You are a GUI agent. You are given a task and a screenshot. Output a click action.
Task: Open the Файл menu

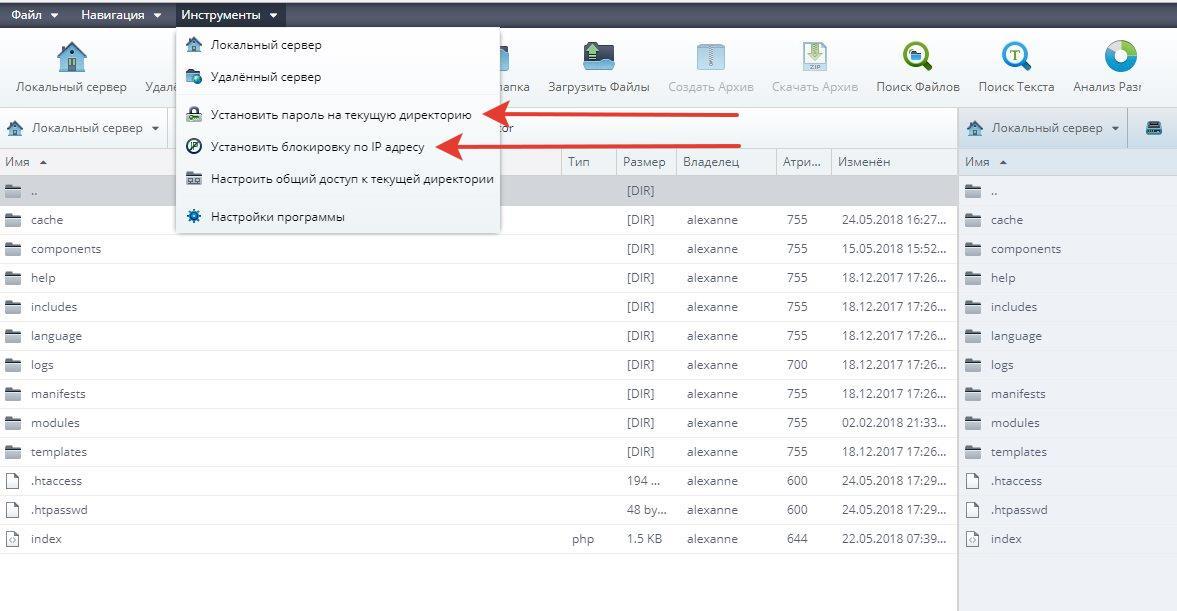(34, 15)
